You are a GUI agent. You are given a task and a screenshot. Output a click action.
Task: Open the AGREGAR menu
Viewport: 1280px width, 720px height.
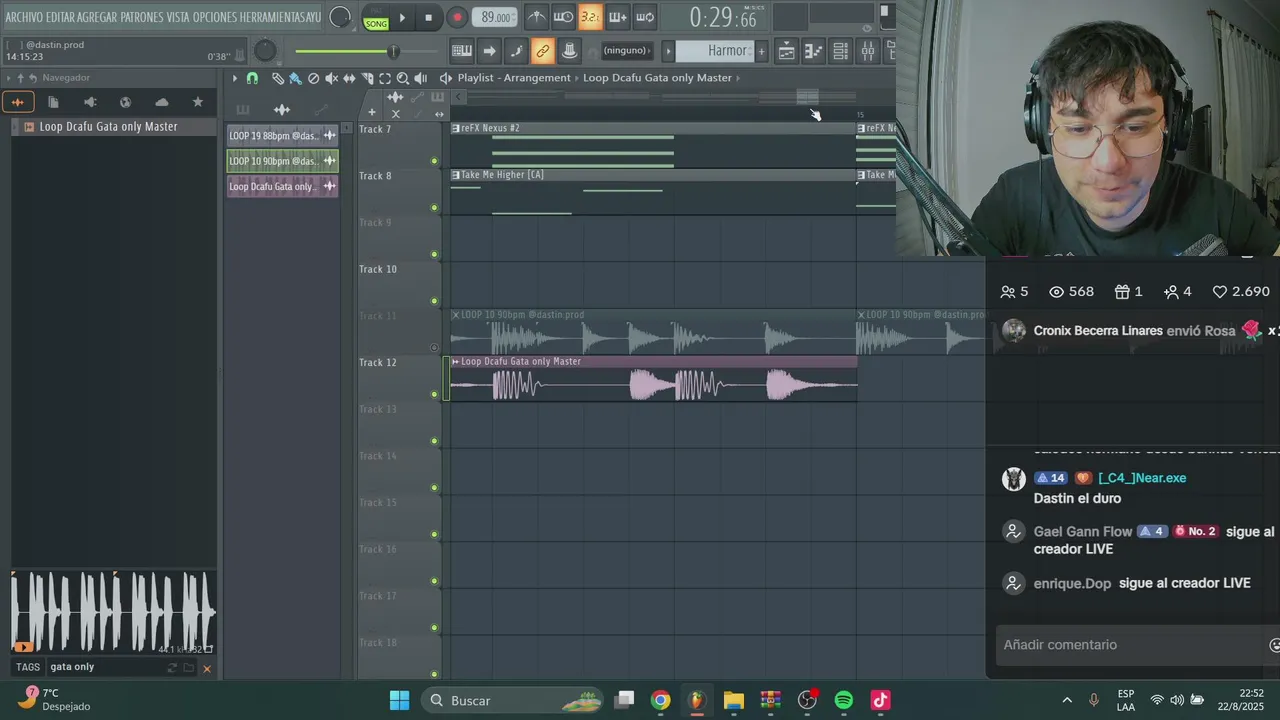click(97, 17)
